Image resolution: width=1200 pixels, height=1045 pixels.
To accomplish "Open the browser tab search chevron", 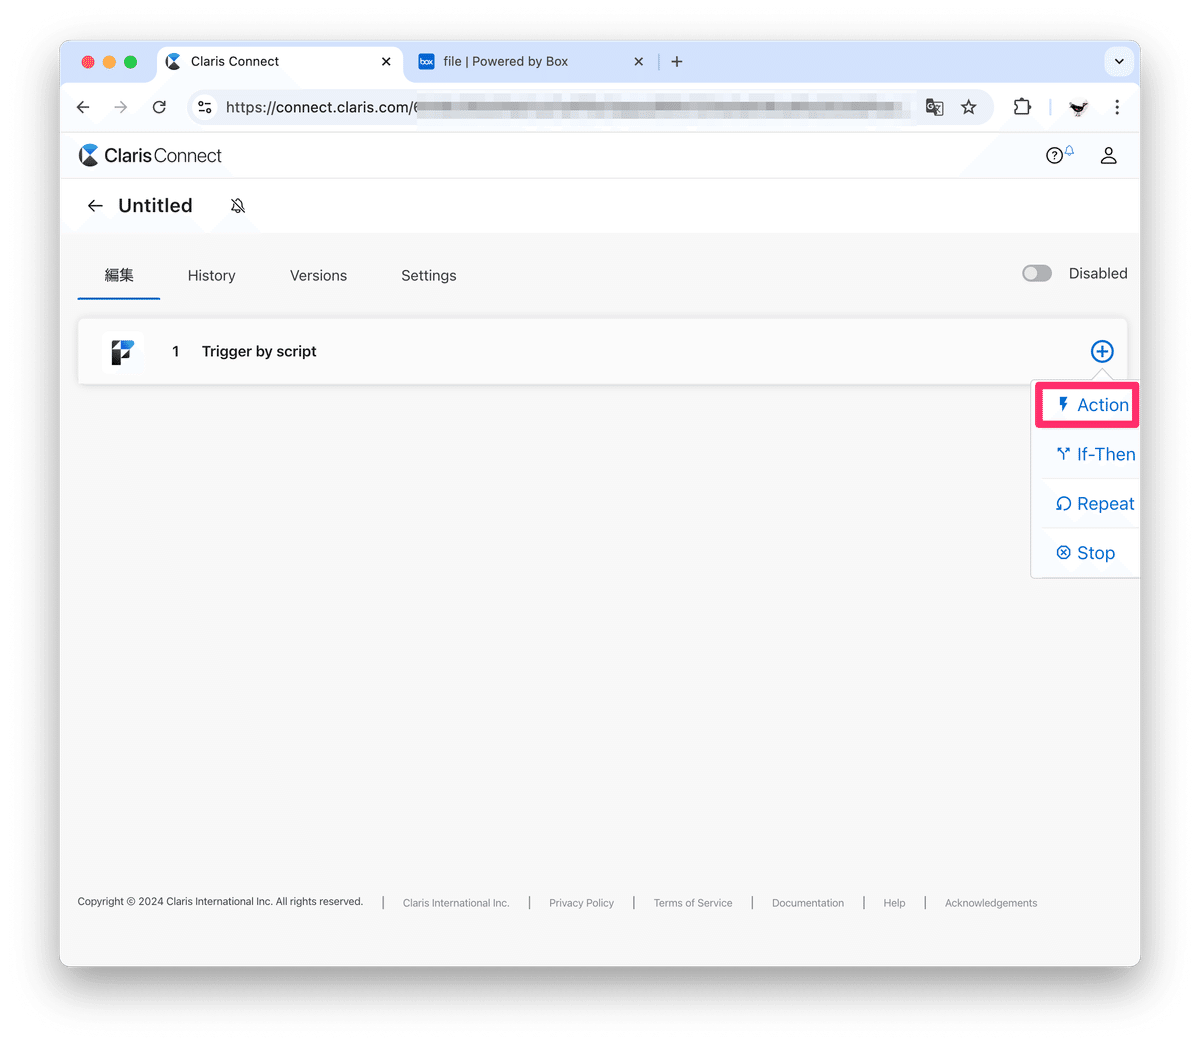I will [1118, 61].
